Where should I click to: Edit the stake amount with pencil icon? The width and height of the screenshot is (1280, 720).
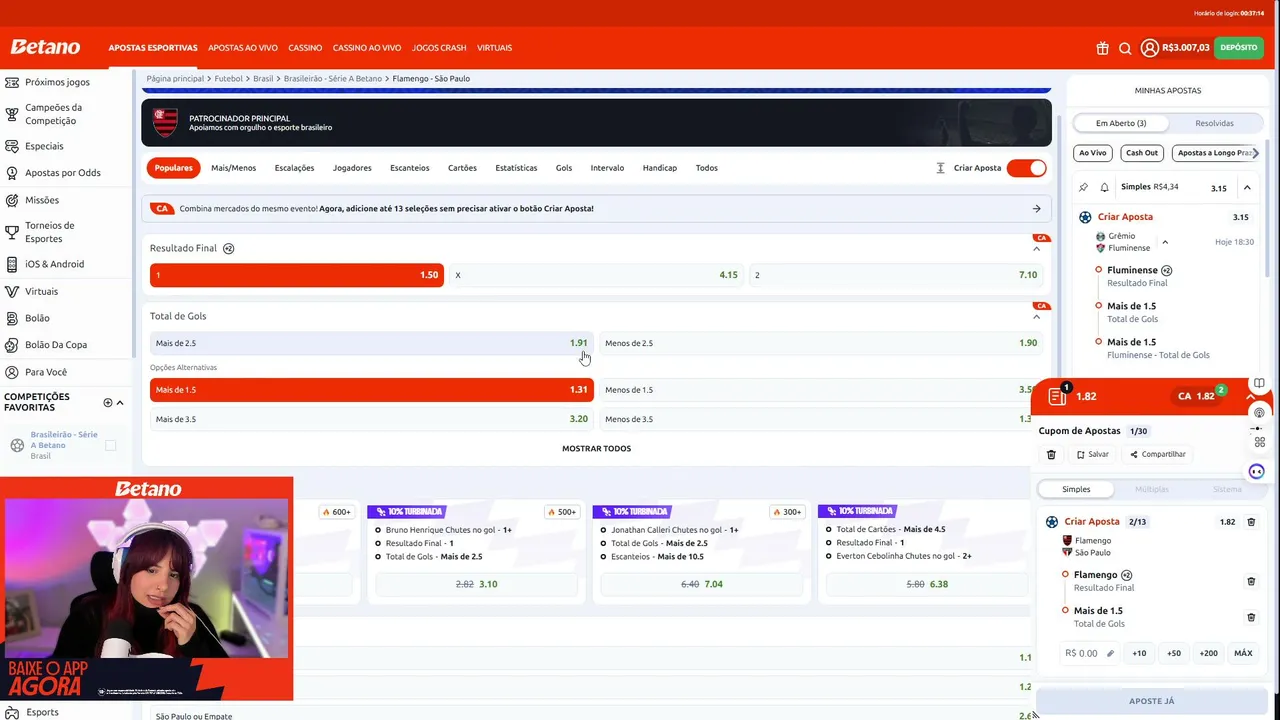click(x=1110, y=653)
